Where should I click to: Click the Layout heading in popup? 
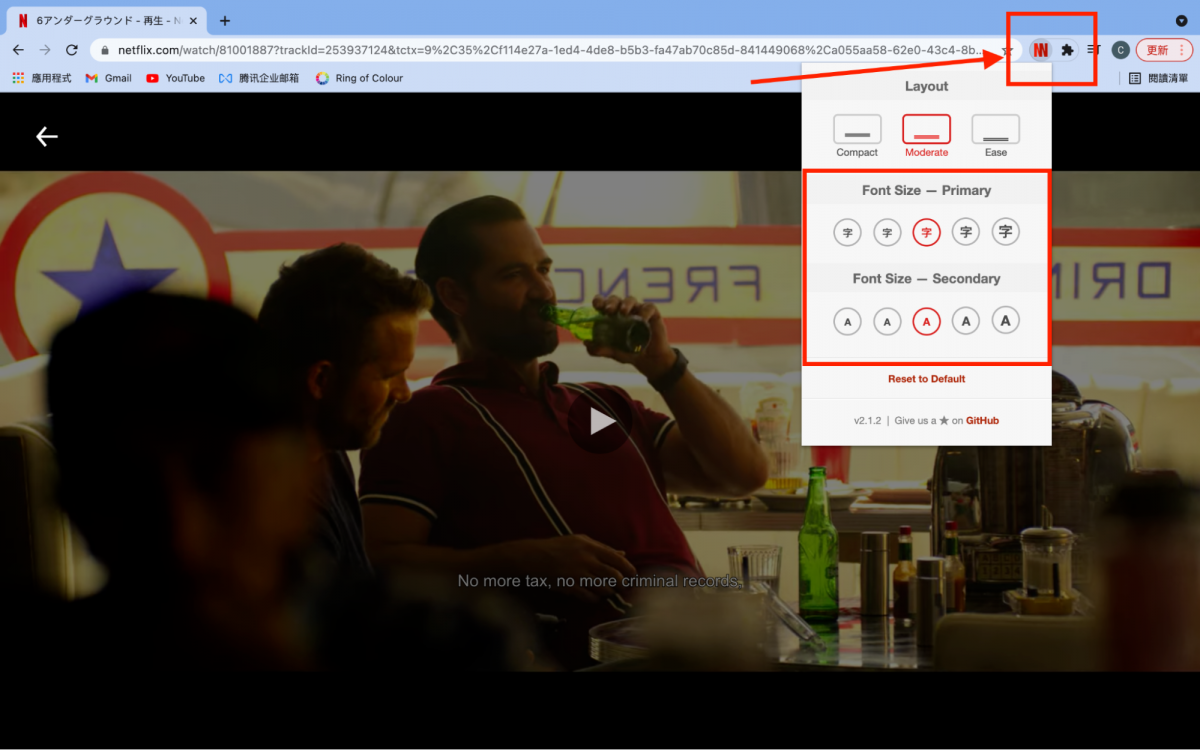coord(927,86)
